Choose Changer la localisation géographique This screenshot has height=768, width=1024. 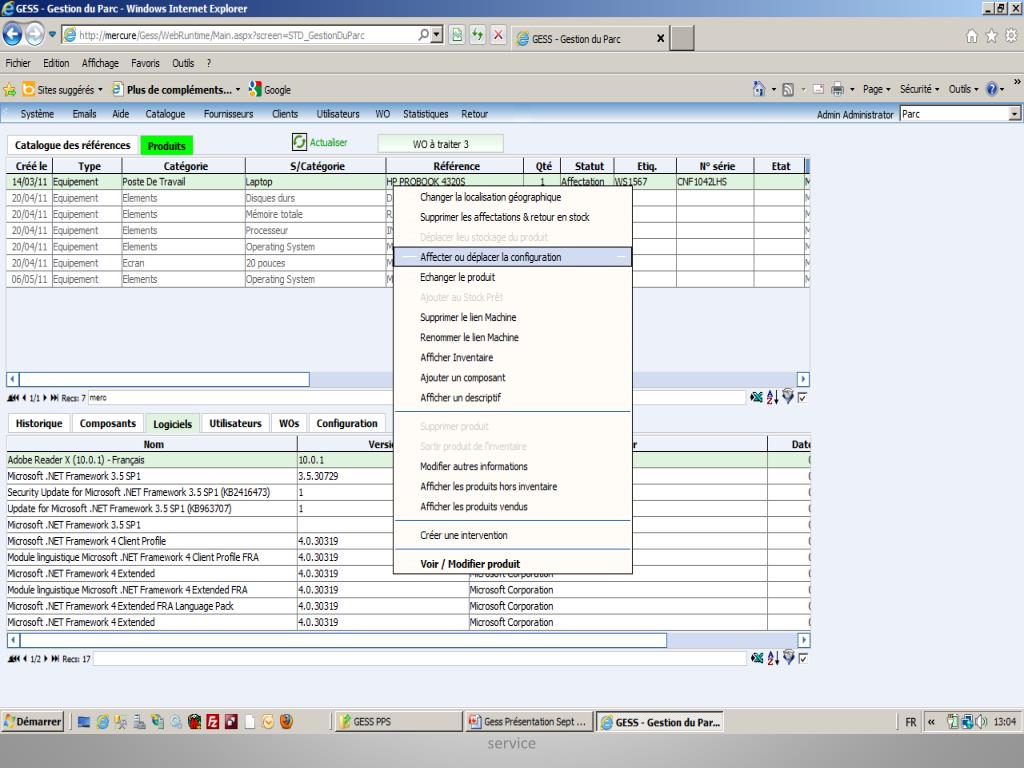tap(490, 197)
